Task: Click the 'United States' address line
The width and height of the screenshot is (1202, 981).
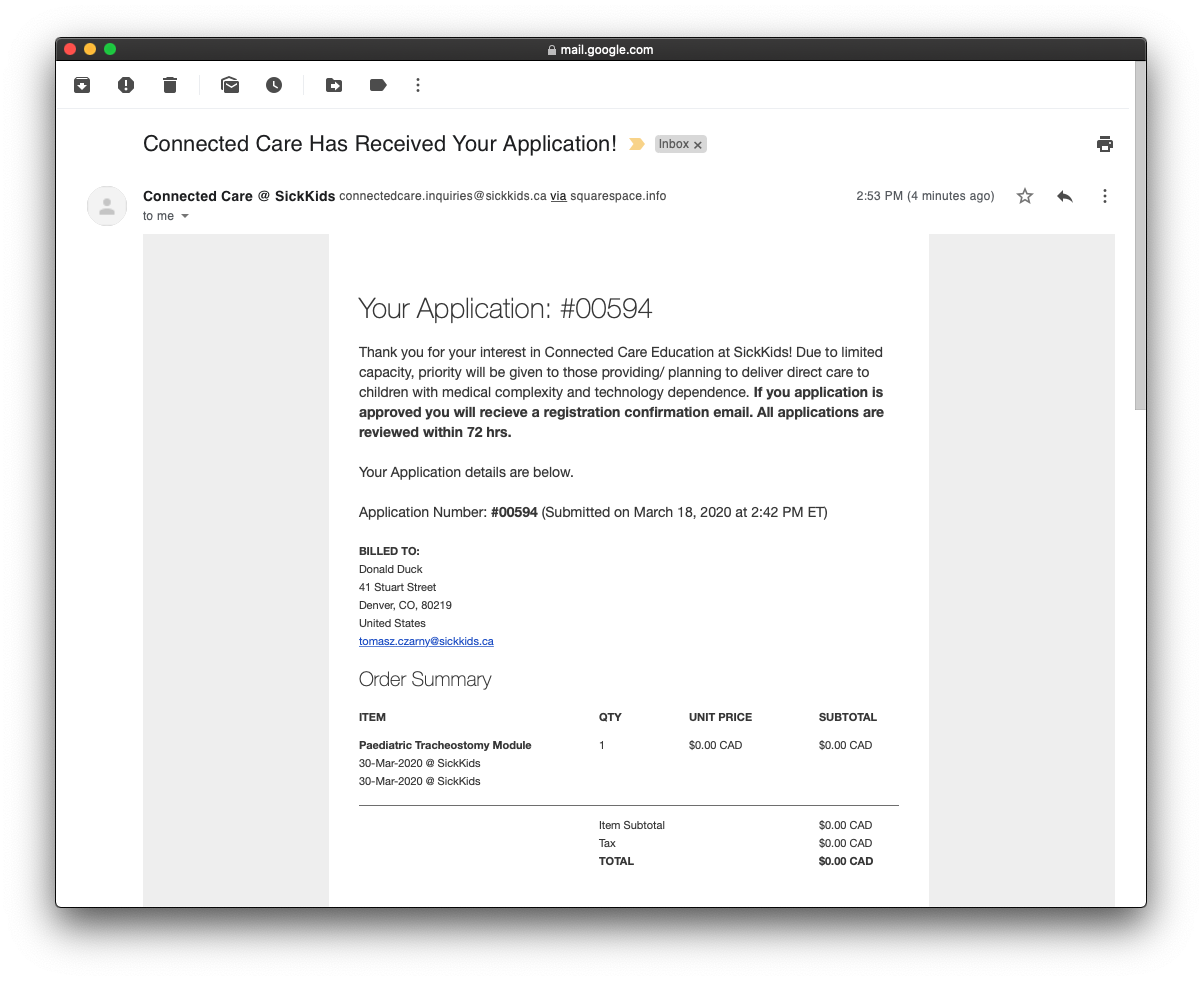Action: 392,623
